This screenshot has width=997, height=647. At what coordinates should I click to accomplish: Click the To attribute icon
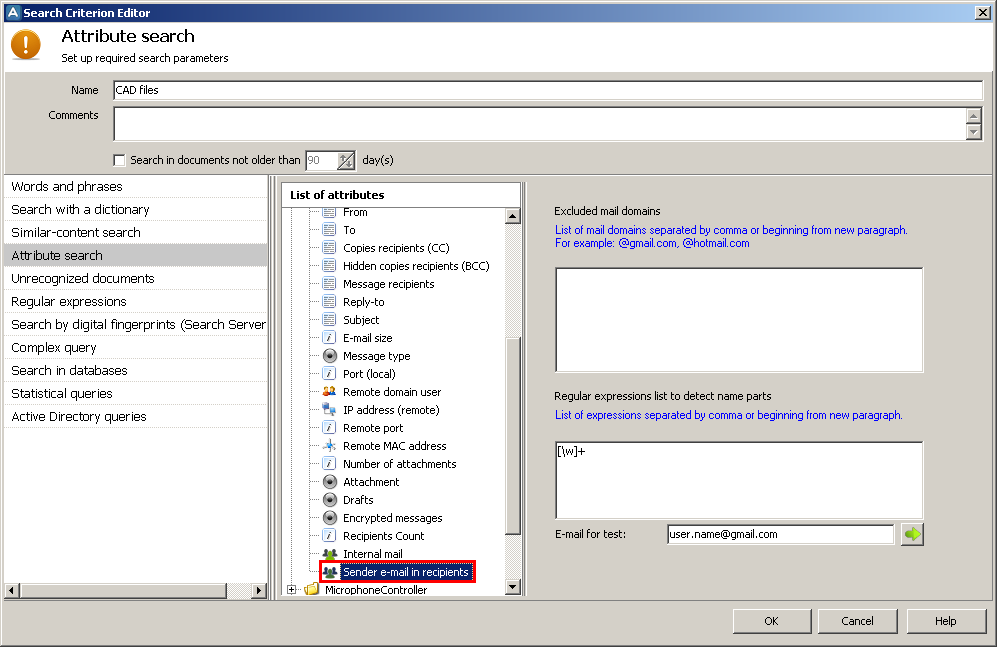coord(329,230)
